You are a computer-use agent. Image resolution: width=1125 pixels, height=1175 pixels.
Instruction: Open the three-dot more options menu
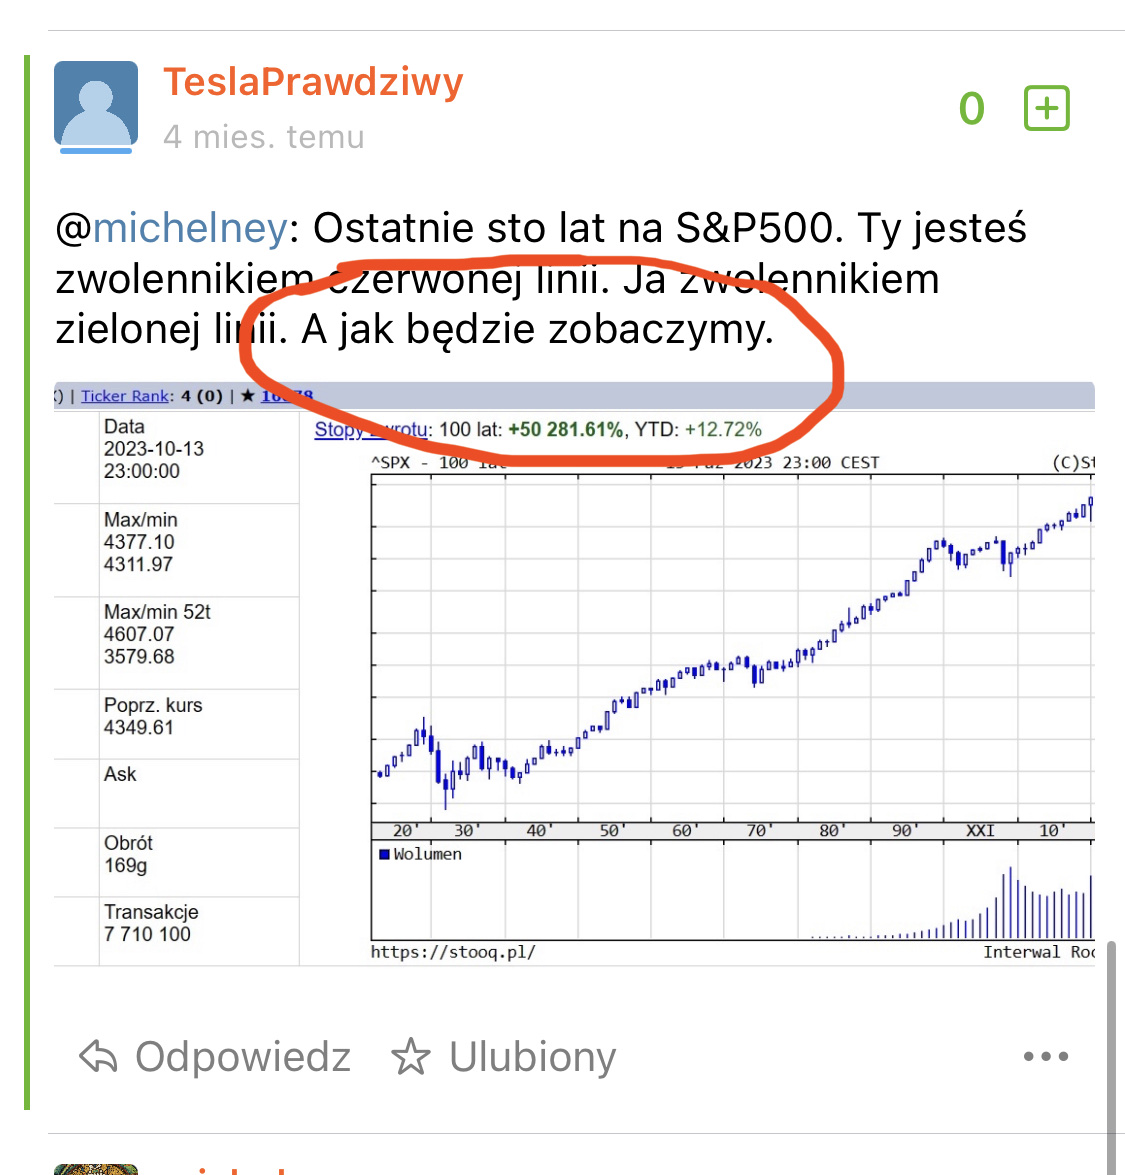1045,1056
